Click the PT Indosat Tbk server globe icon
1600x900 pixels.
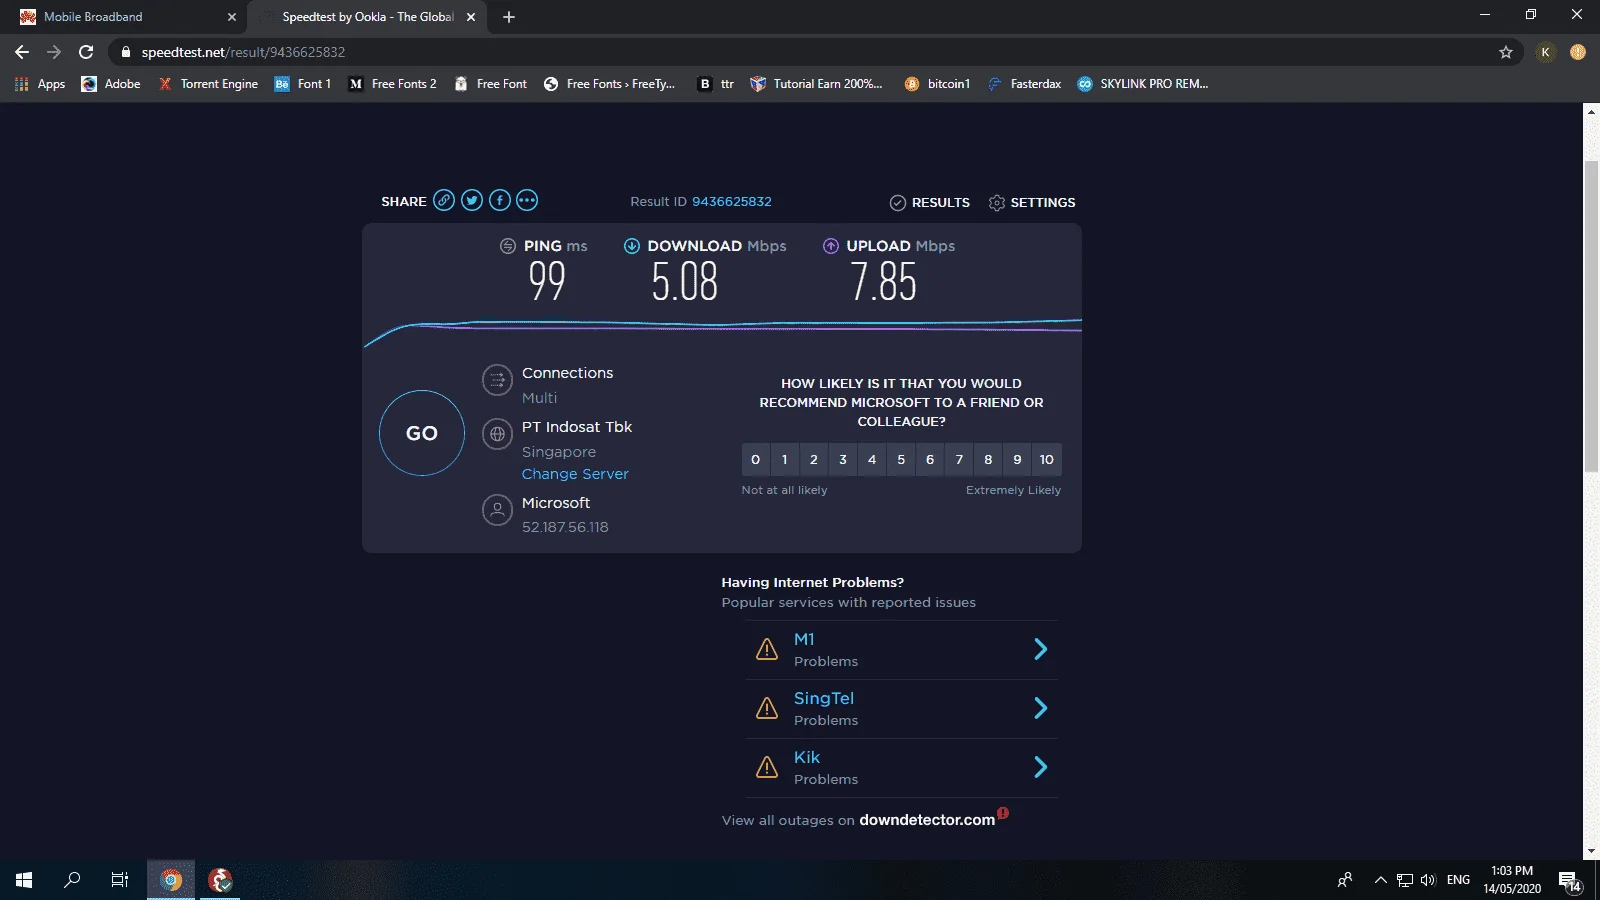(497, 434)
